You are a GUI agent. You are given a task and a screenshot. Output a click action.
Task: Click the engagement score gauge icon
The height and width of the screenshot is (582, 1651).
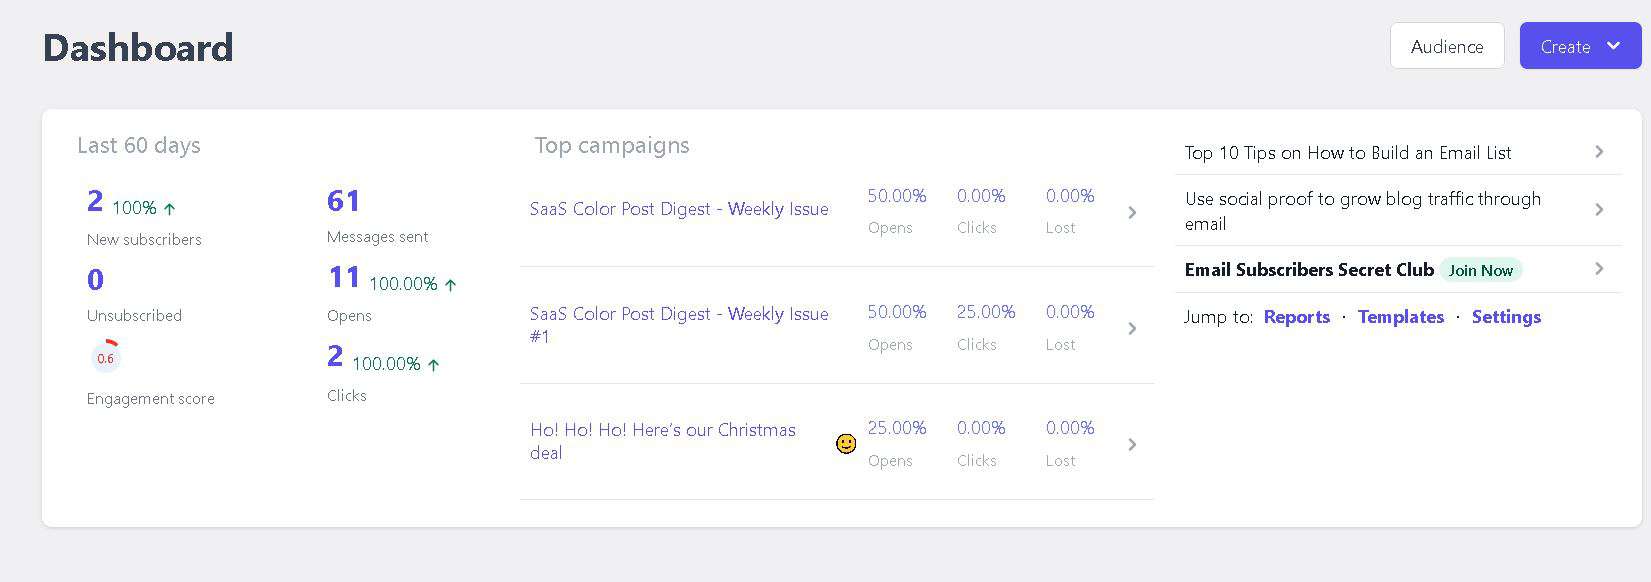pyautogui.click(x=105, y=357)
